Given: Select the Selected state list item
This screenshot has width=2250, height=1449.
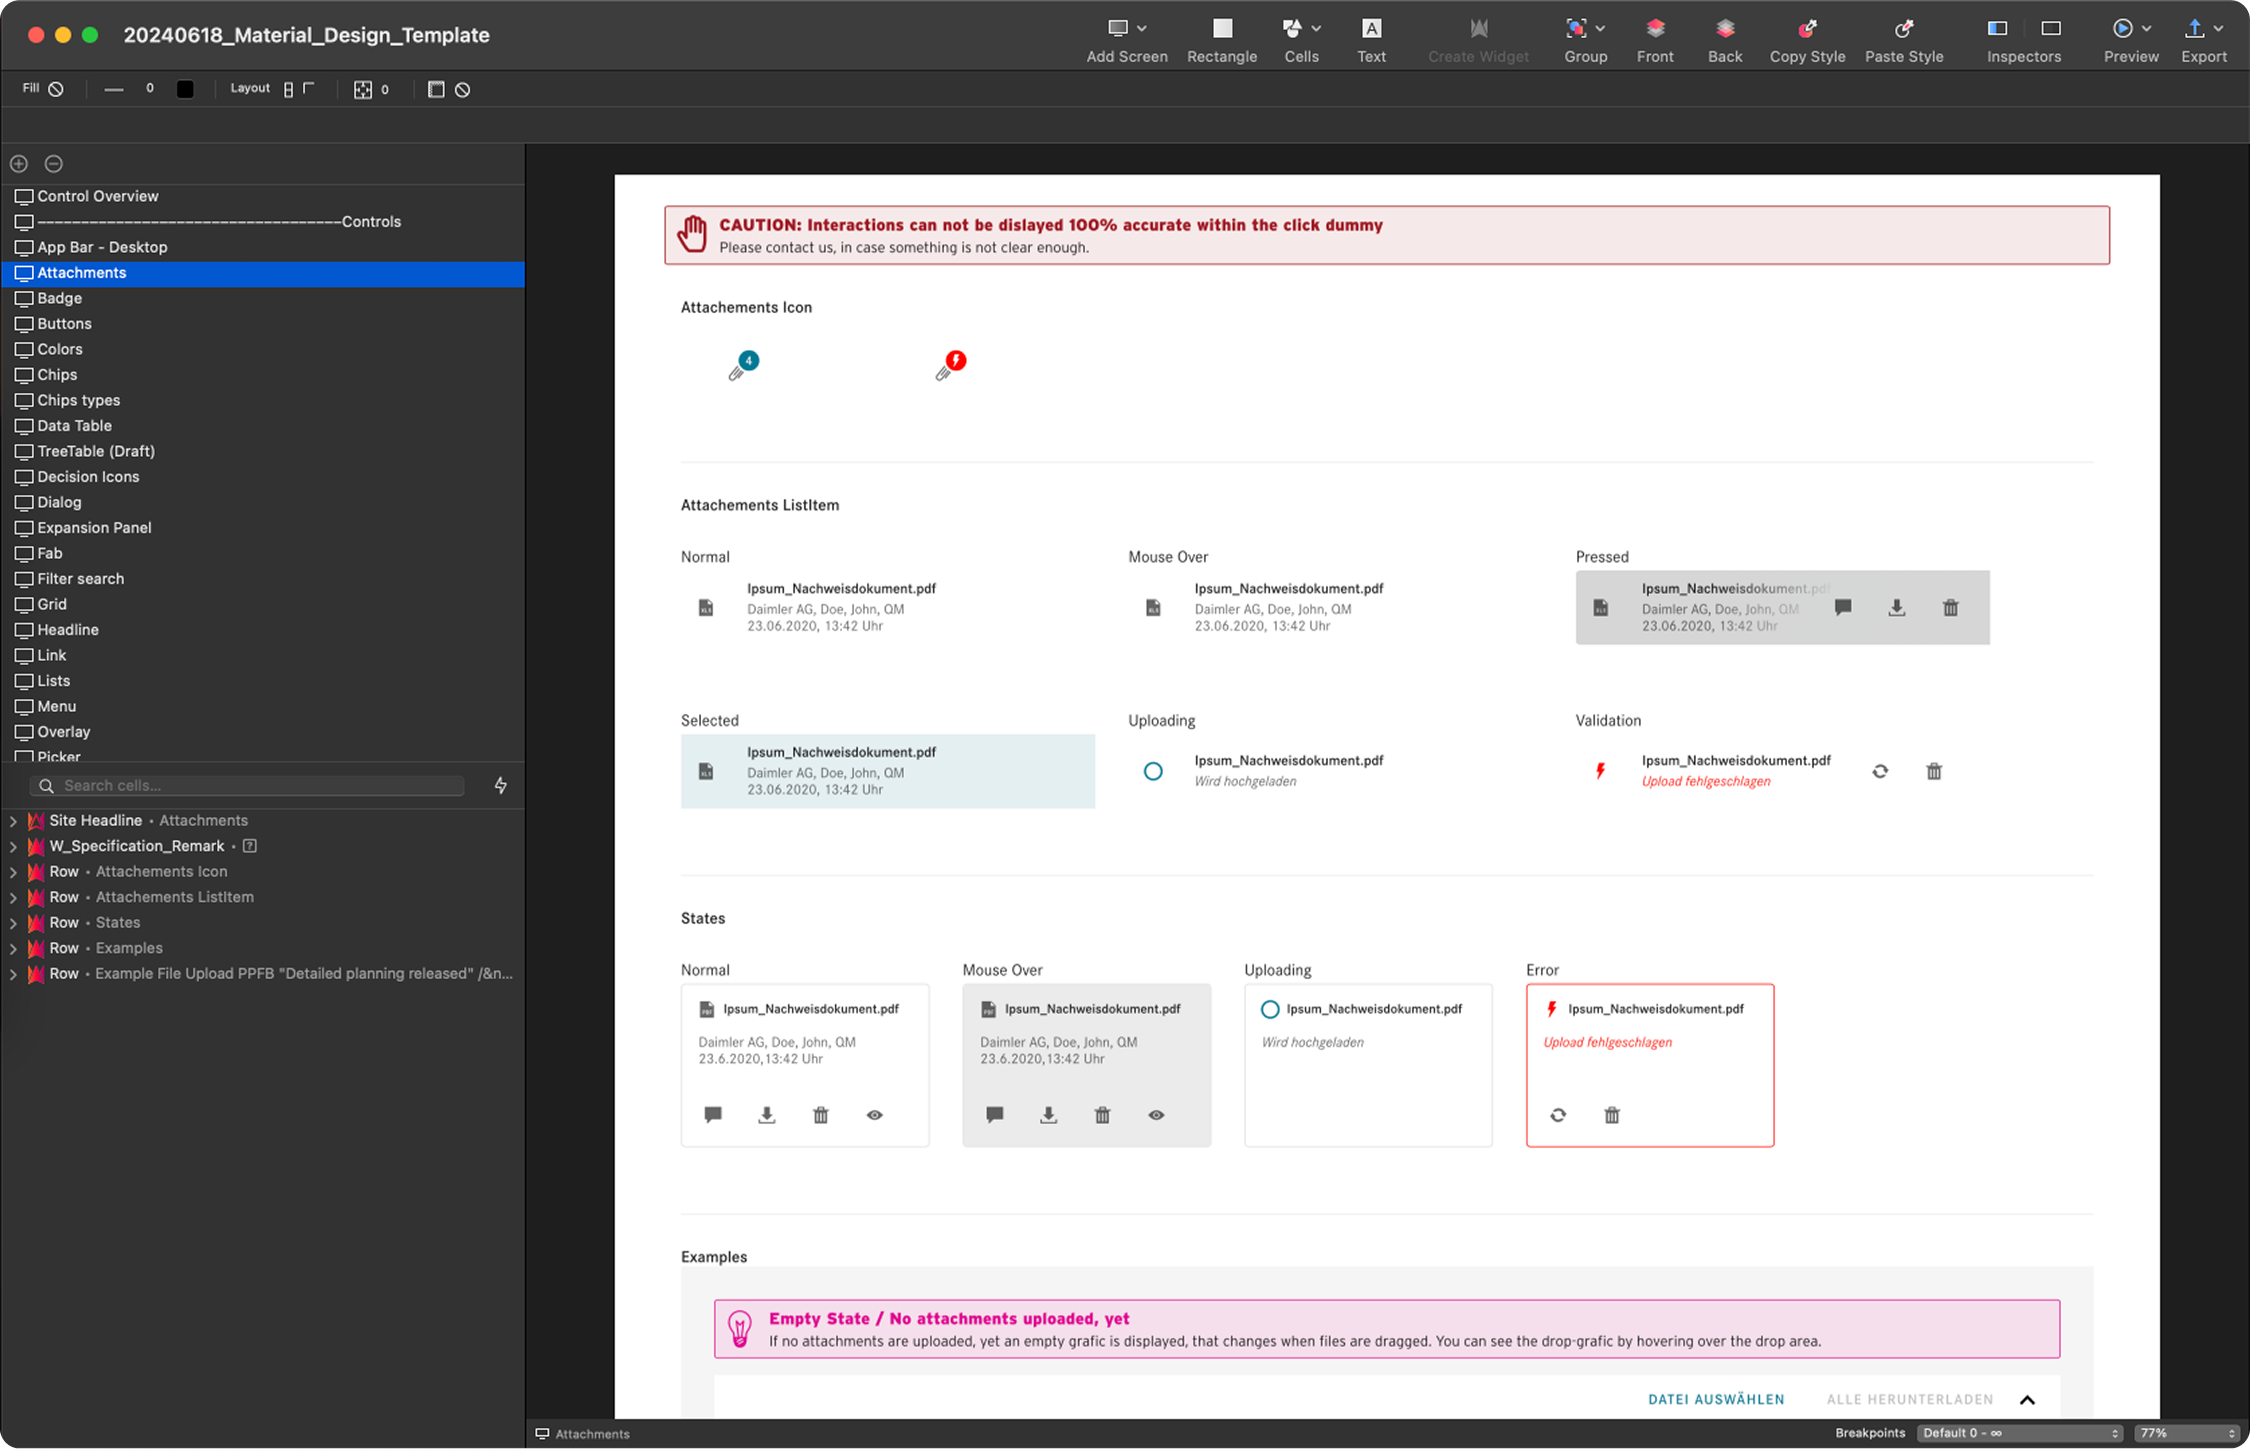Looking at the screenshot, I should [x=888, y=771].
